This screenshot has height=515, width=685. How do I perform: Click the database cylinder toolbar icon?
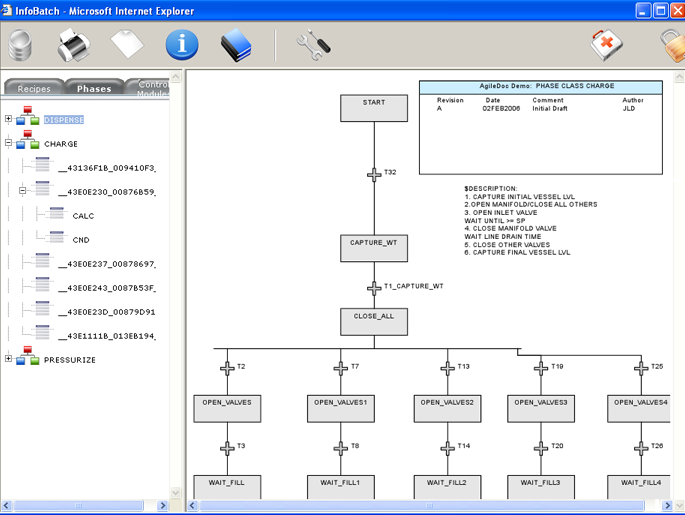click(21, 45)
